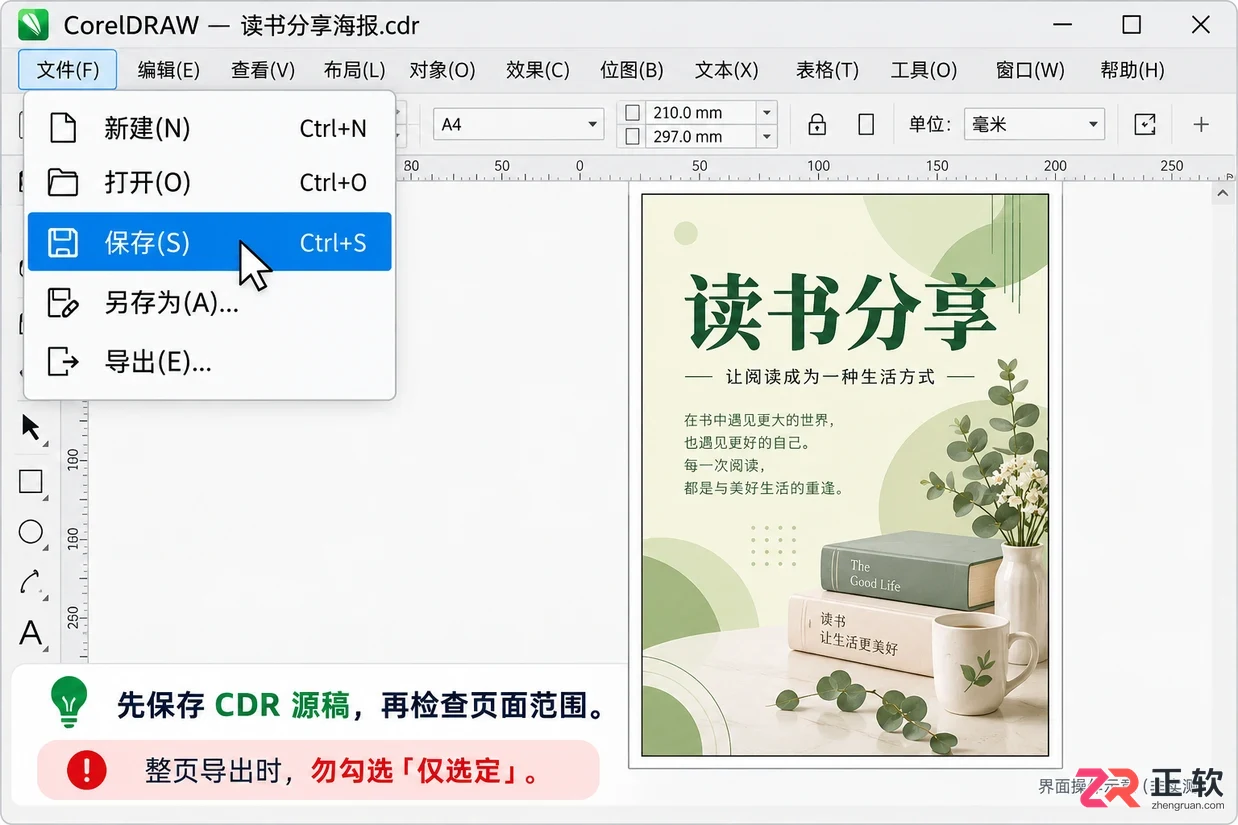Select the Rectangle tool
Image resolution: width=1238 pixels, height=825 pixels.
[31, 482]
